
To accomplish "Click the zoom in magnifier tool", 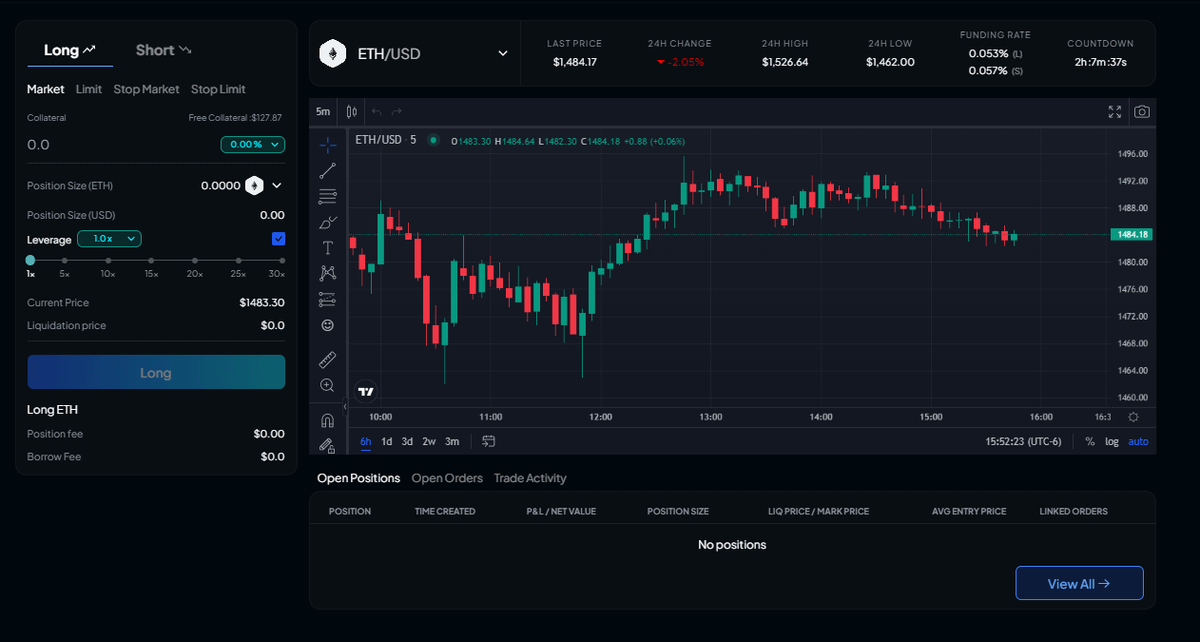I will [x=327, y=385].
